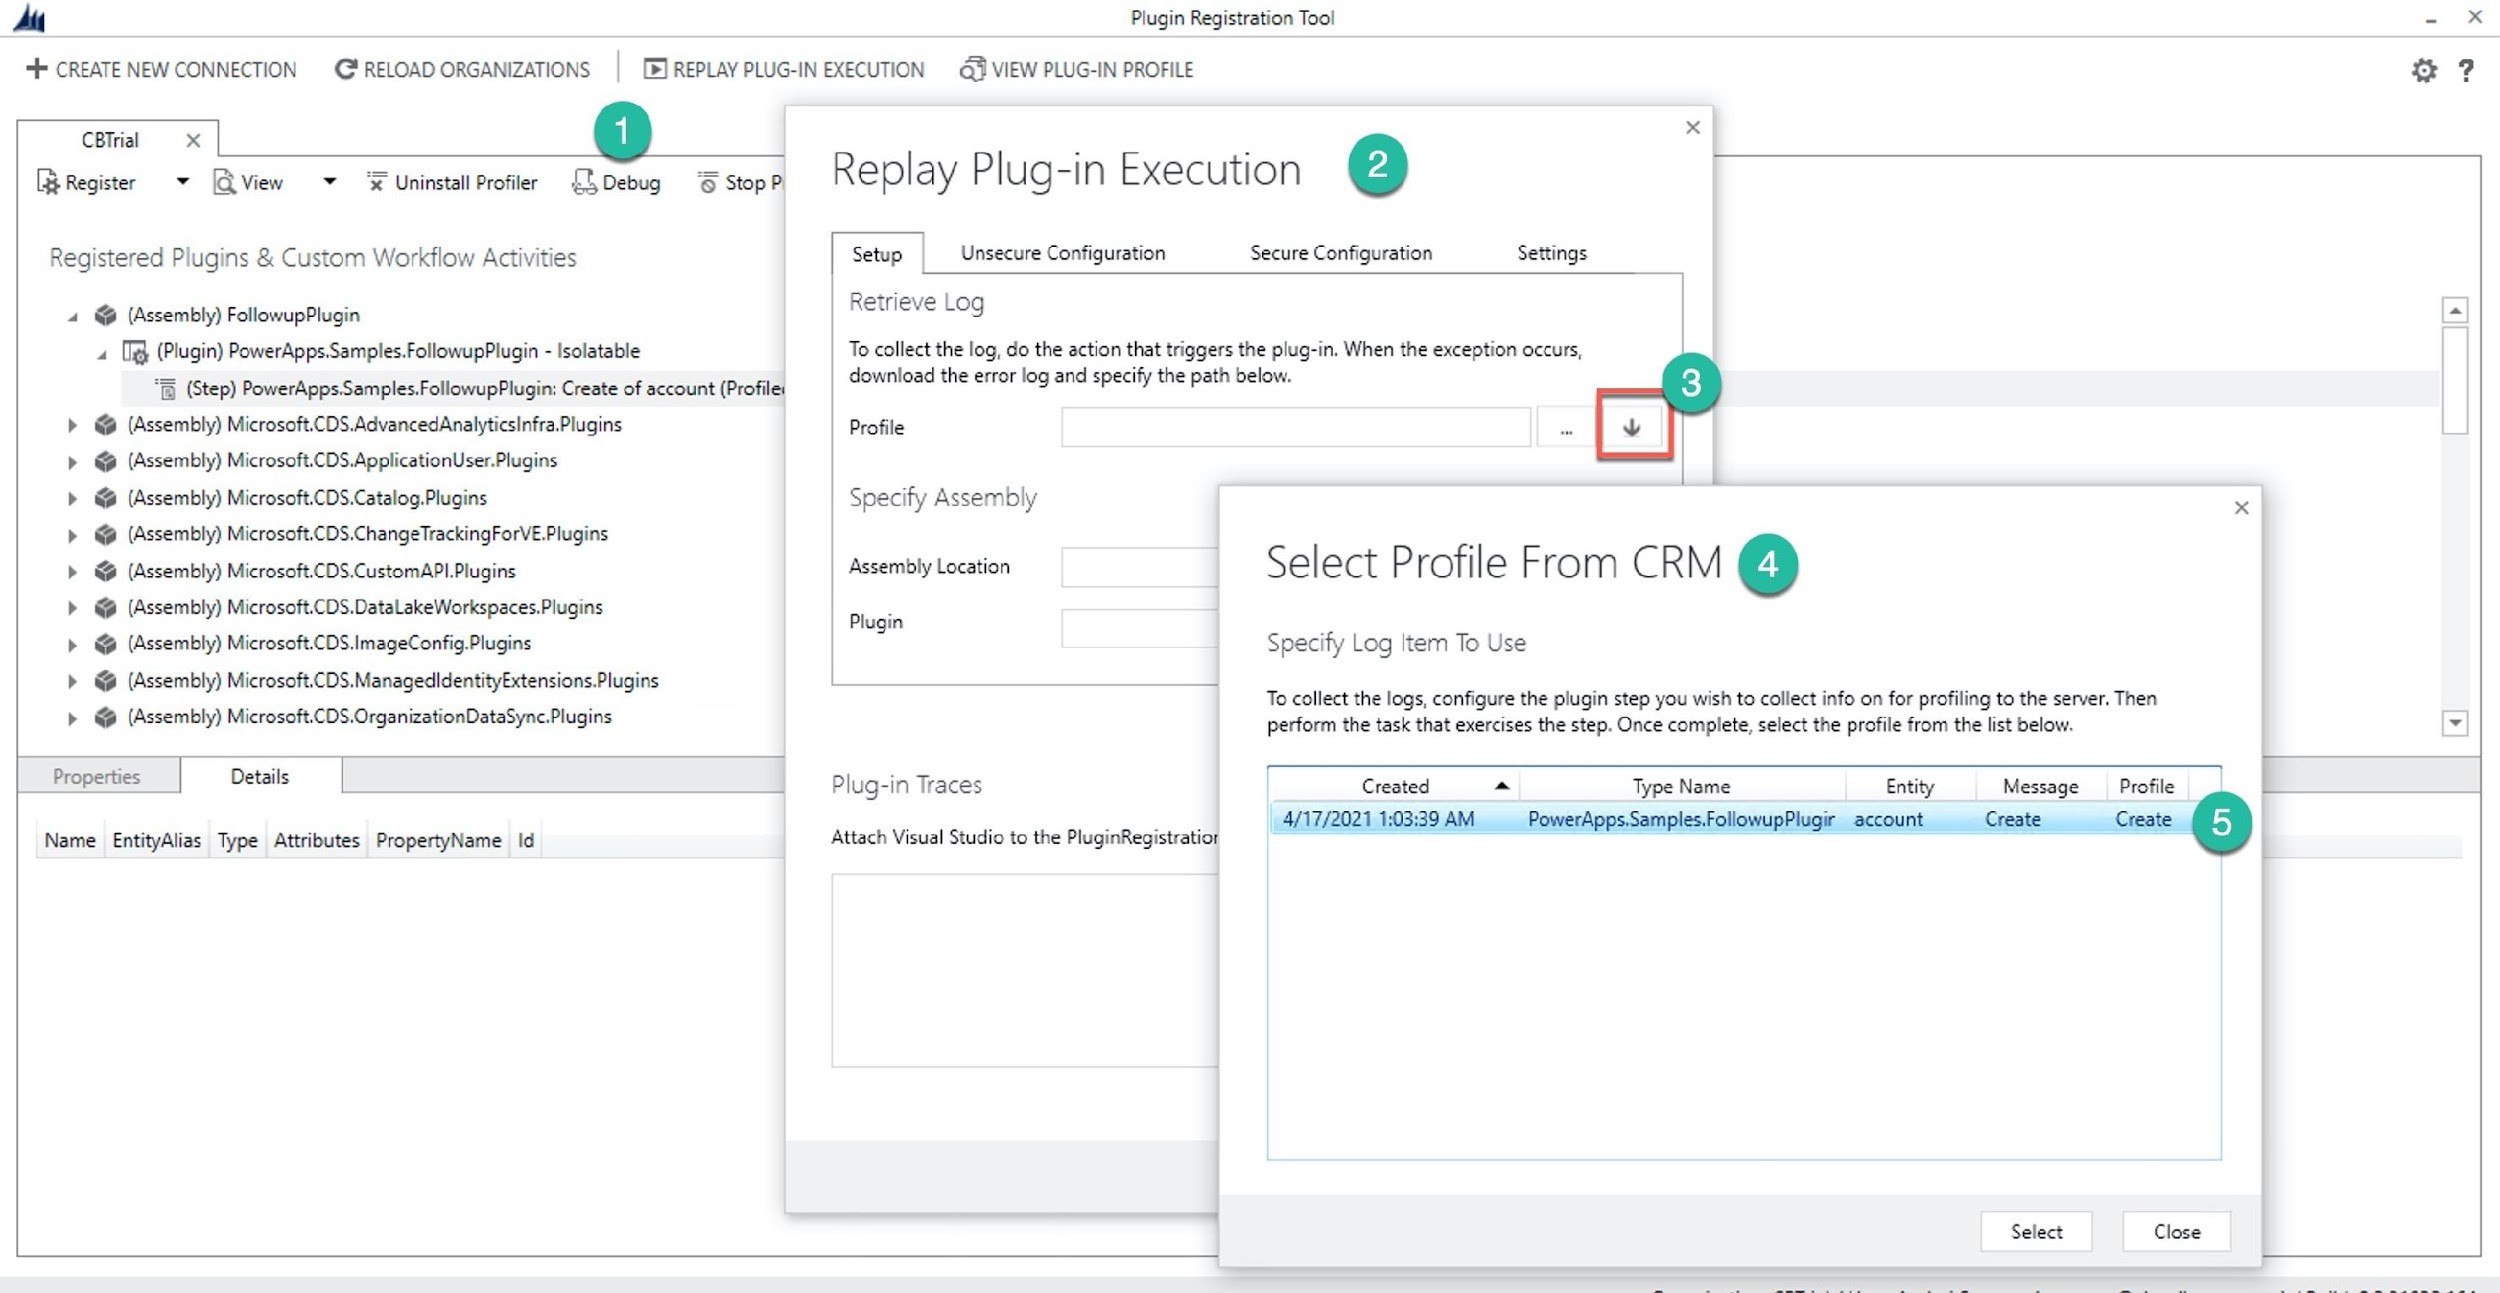This screenshot has width=2500, height=1293.
Task: Click the scroll up arrow of plugin tree
Action: [2455, 311]
